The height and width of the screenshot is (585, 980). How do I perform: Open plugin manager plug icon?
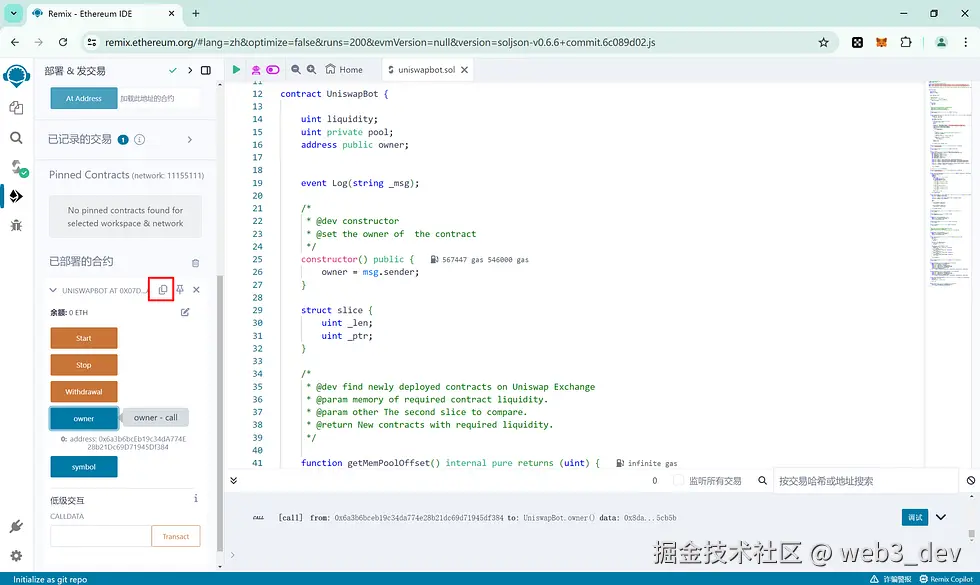16,526
